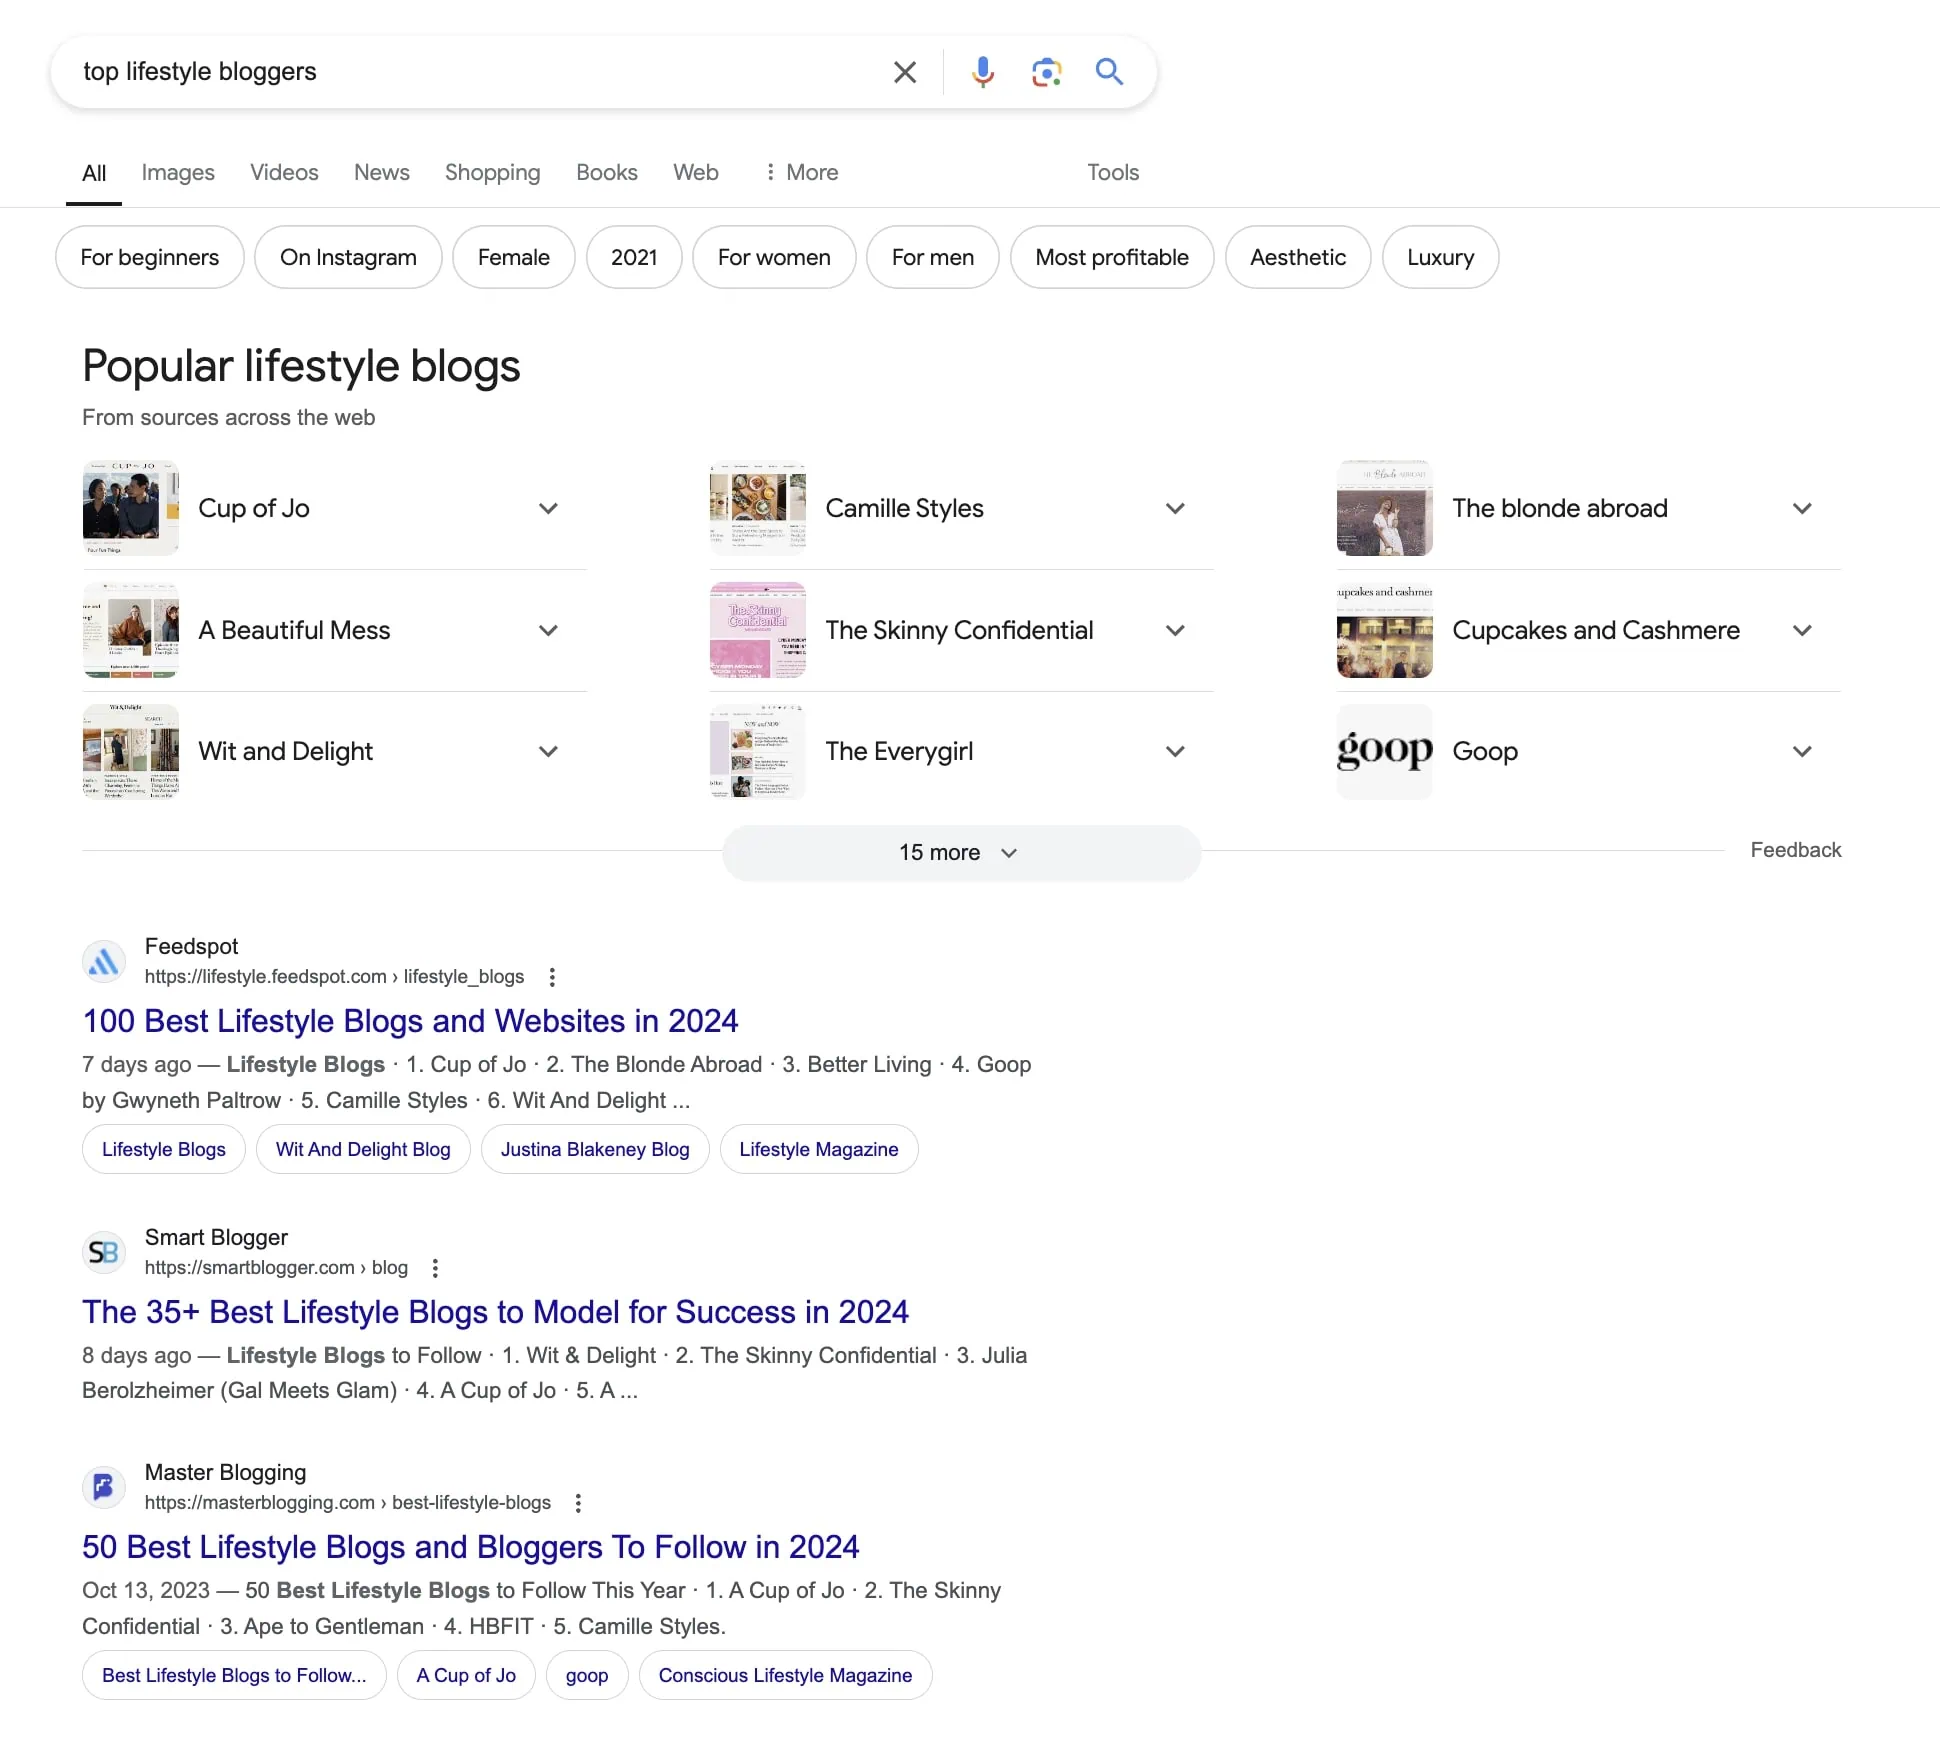Start voice search with microphone icon
The width and height of the screenshot is (1940, 1748).
(x=983, y=72)
